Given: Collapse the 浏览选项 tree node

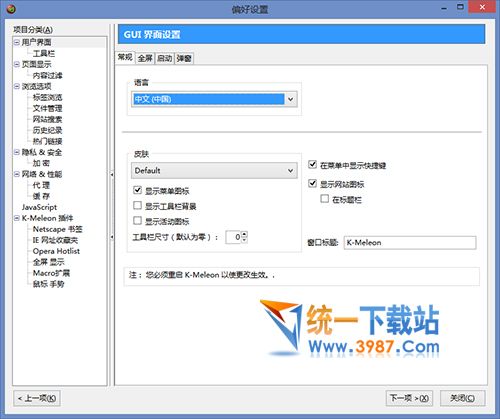Looking at the screenshot, I should coord(17,86).
